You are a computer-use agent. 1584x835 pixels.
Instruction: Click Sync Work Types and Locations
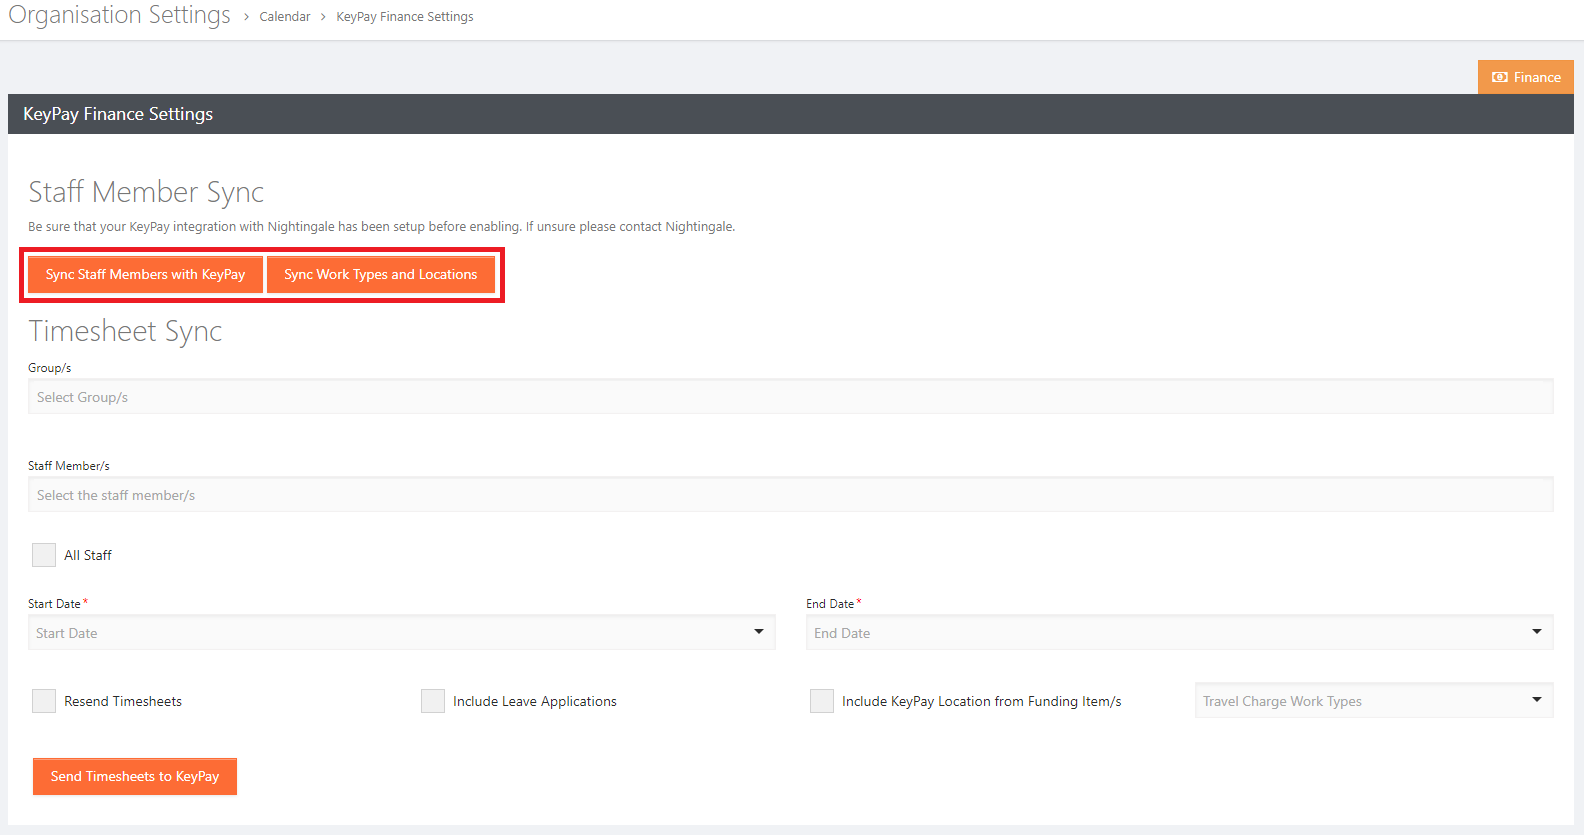[x=381, y=274]
